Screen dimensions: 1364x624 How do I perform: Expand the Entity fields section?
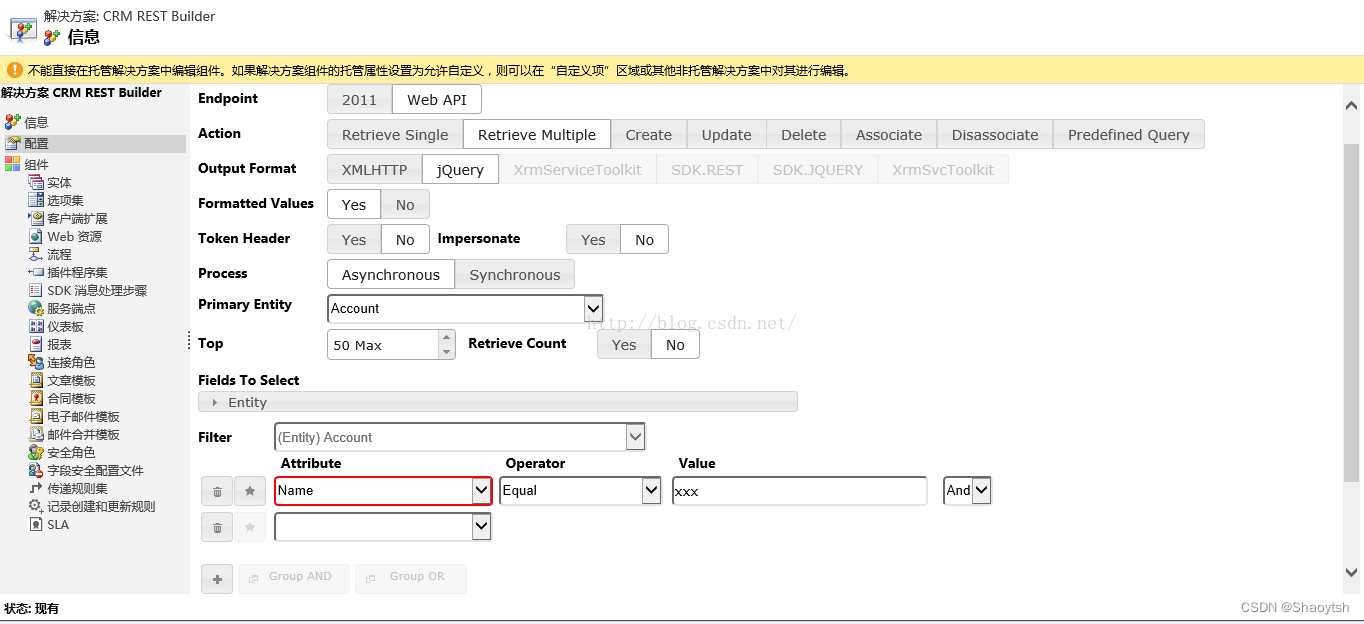(215, 401)
